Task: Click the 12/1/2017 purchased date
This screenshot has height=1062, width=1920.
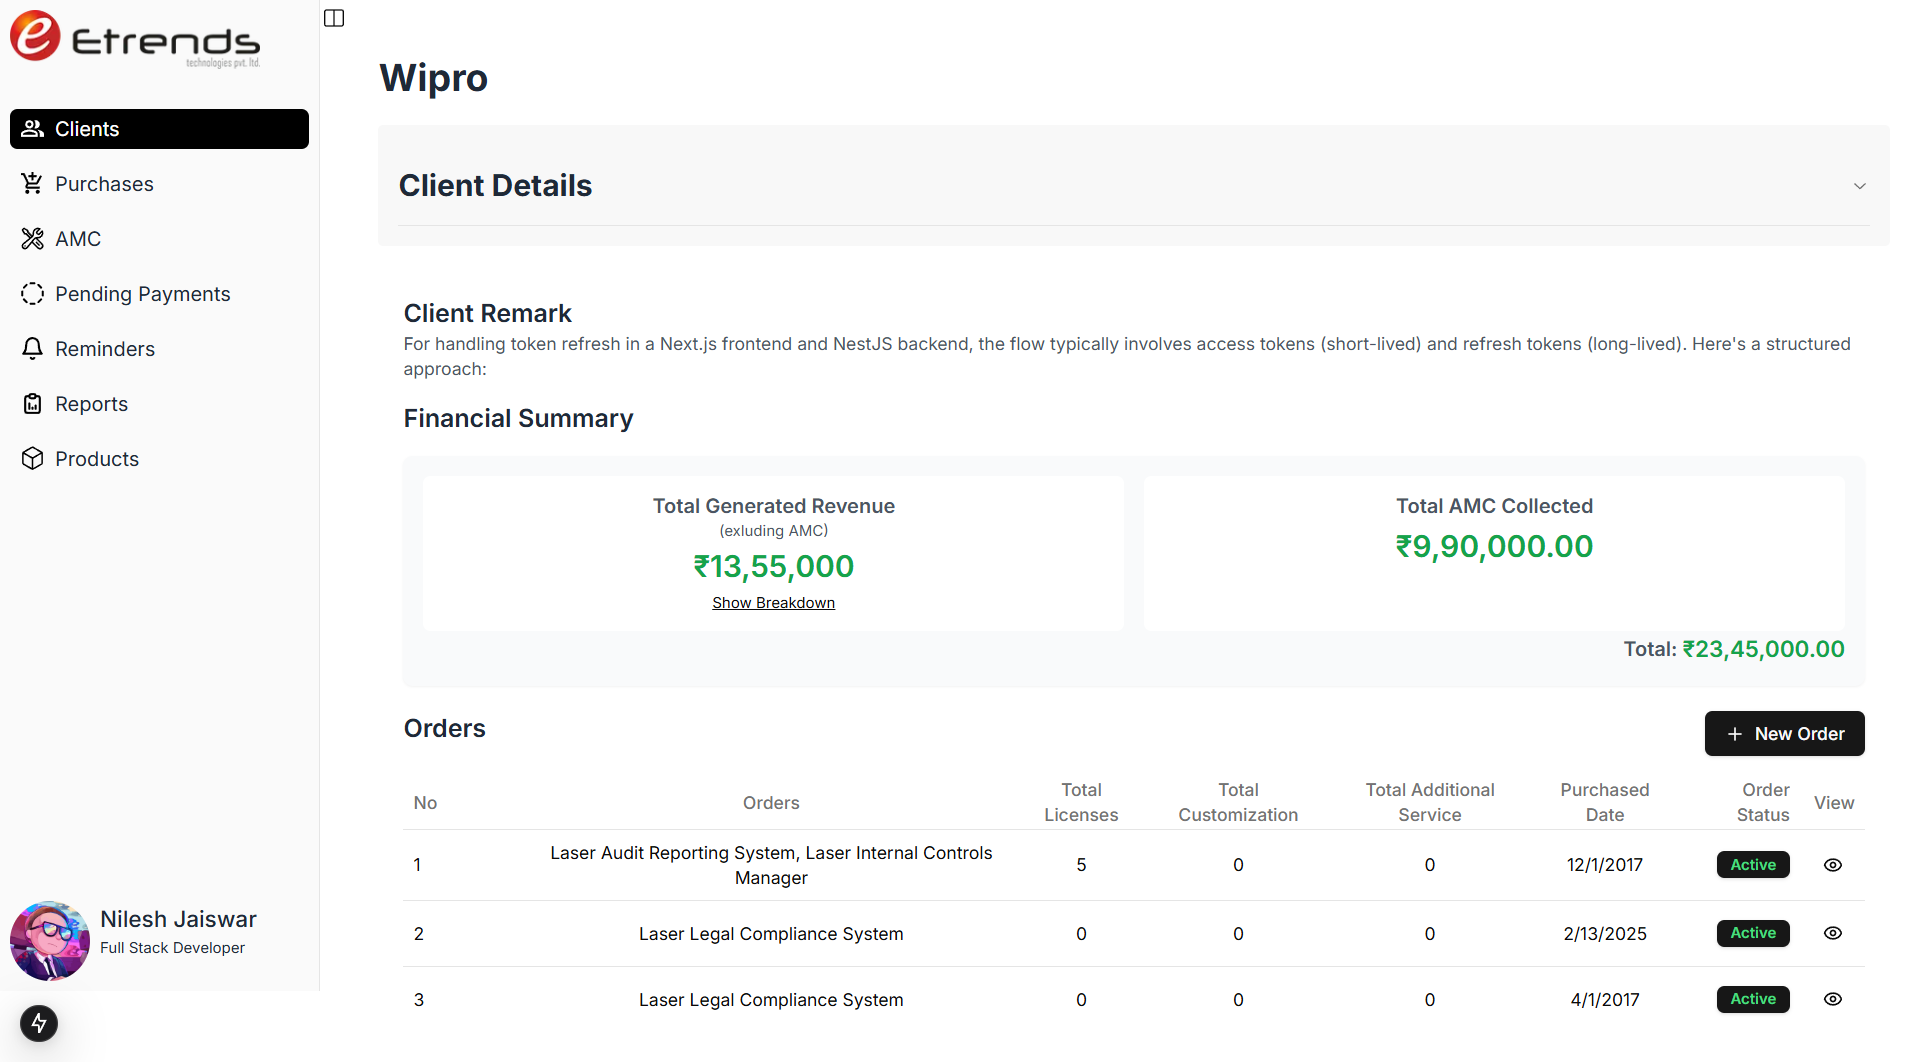Action: point(1604,865)
